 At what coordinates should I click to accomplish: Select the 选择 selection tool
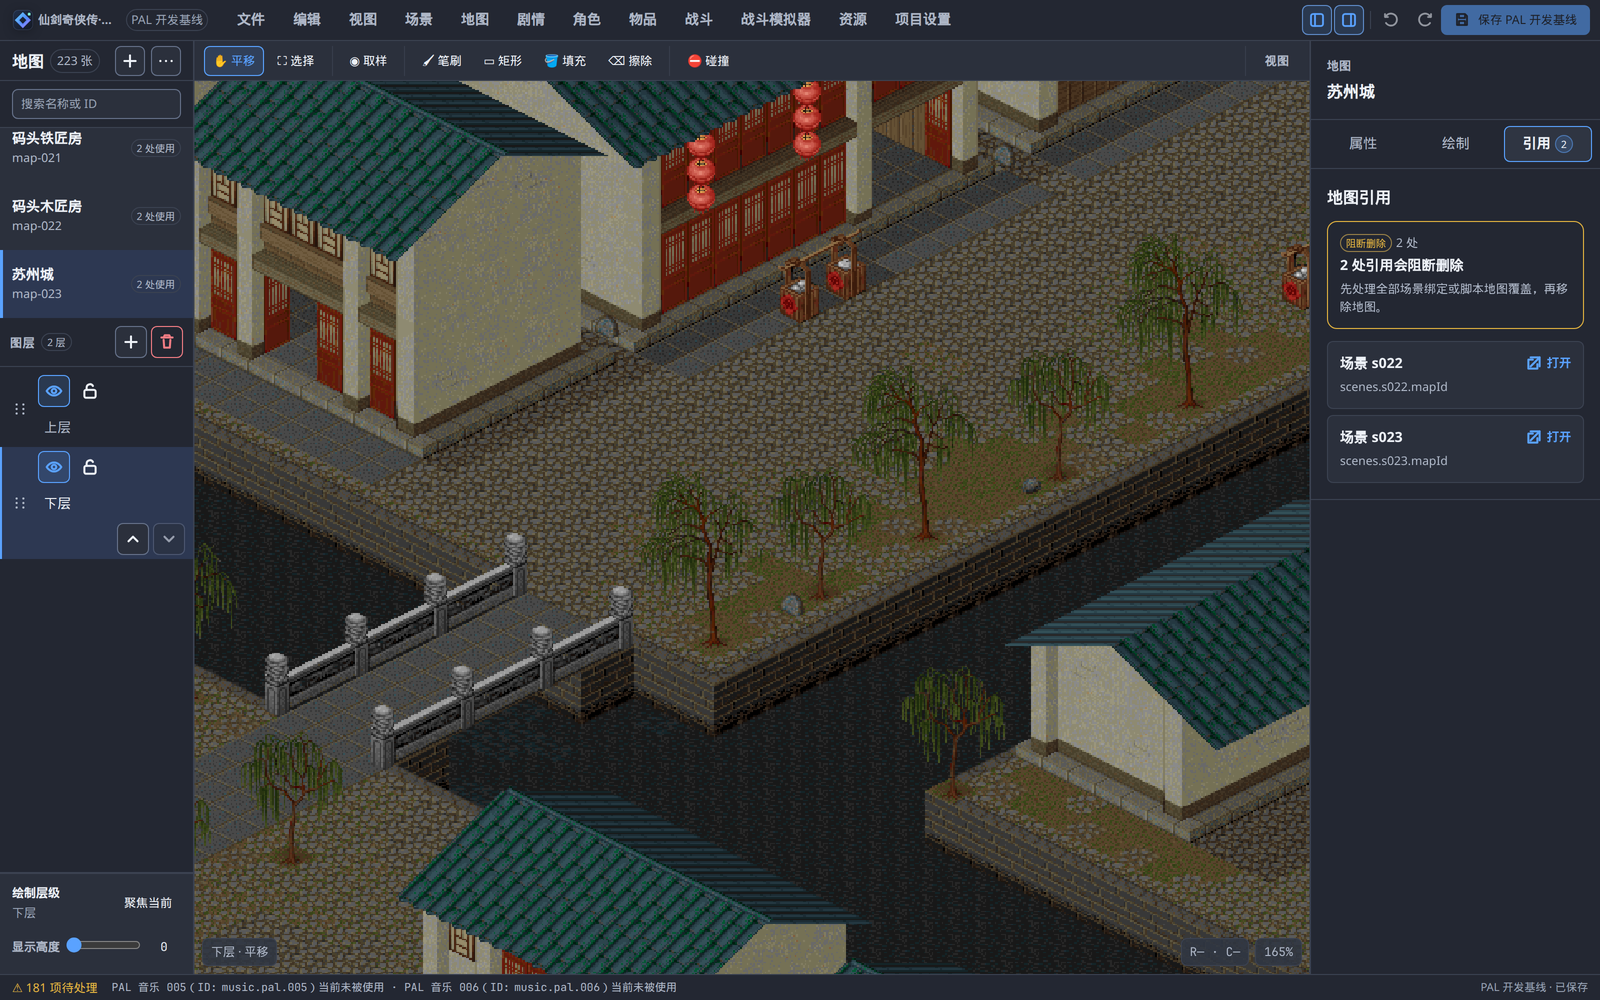[x=296, y=61]
